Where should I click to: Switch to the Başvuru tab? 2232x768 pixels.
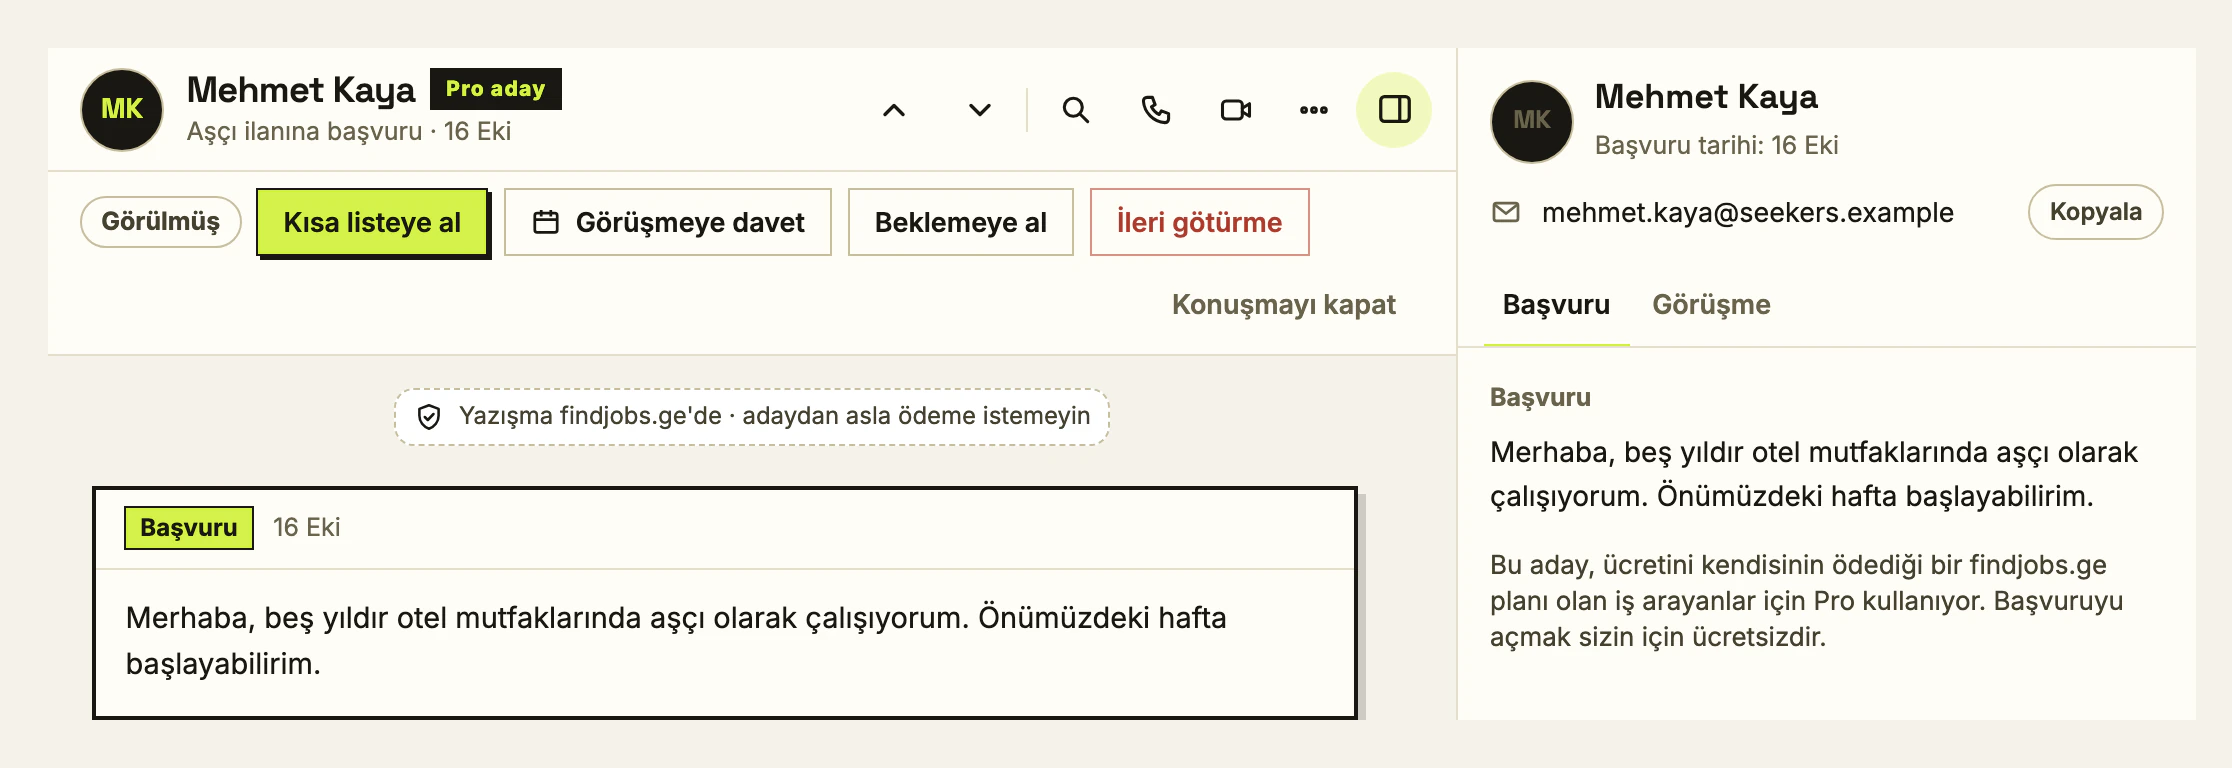tap(1557, 305)
